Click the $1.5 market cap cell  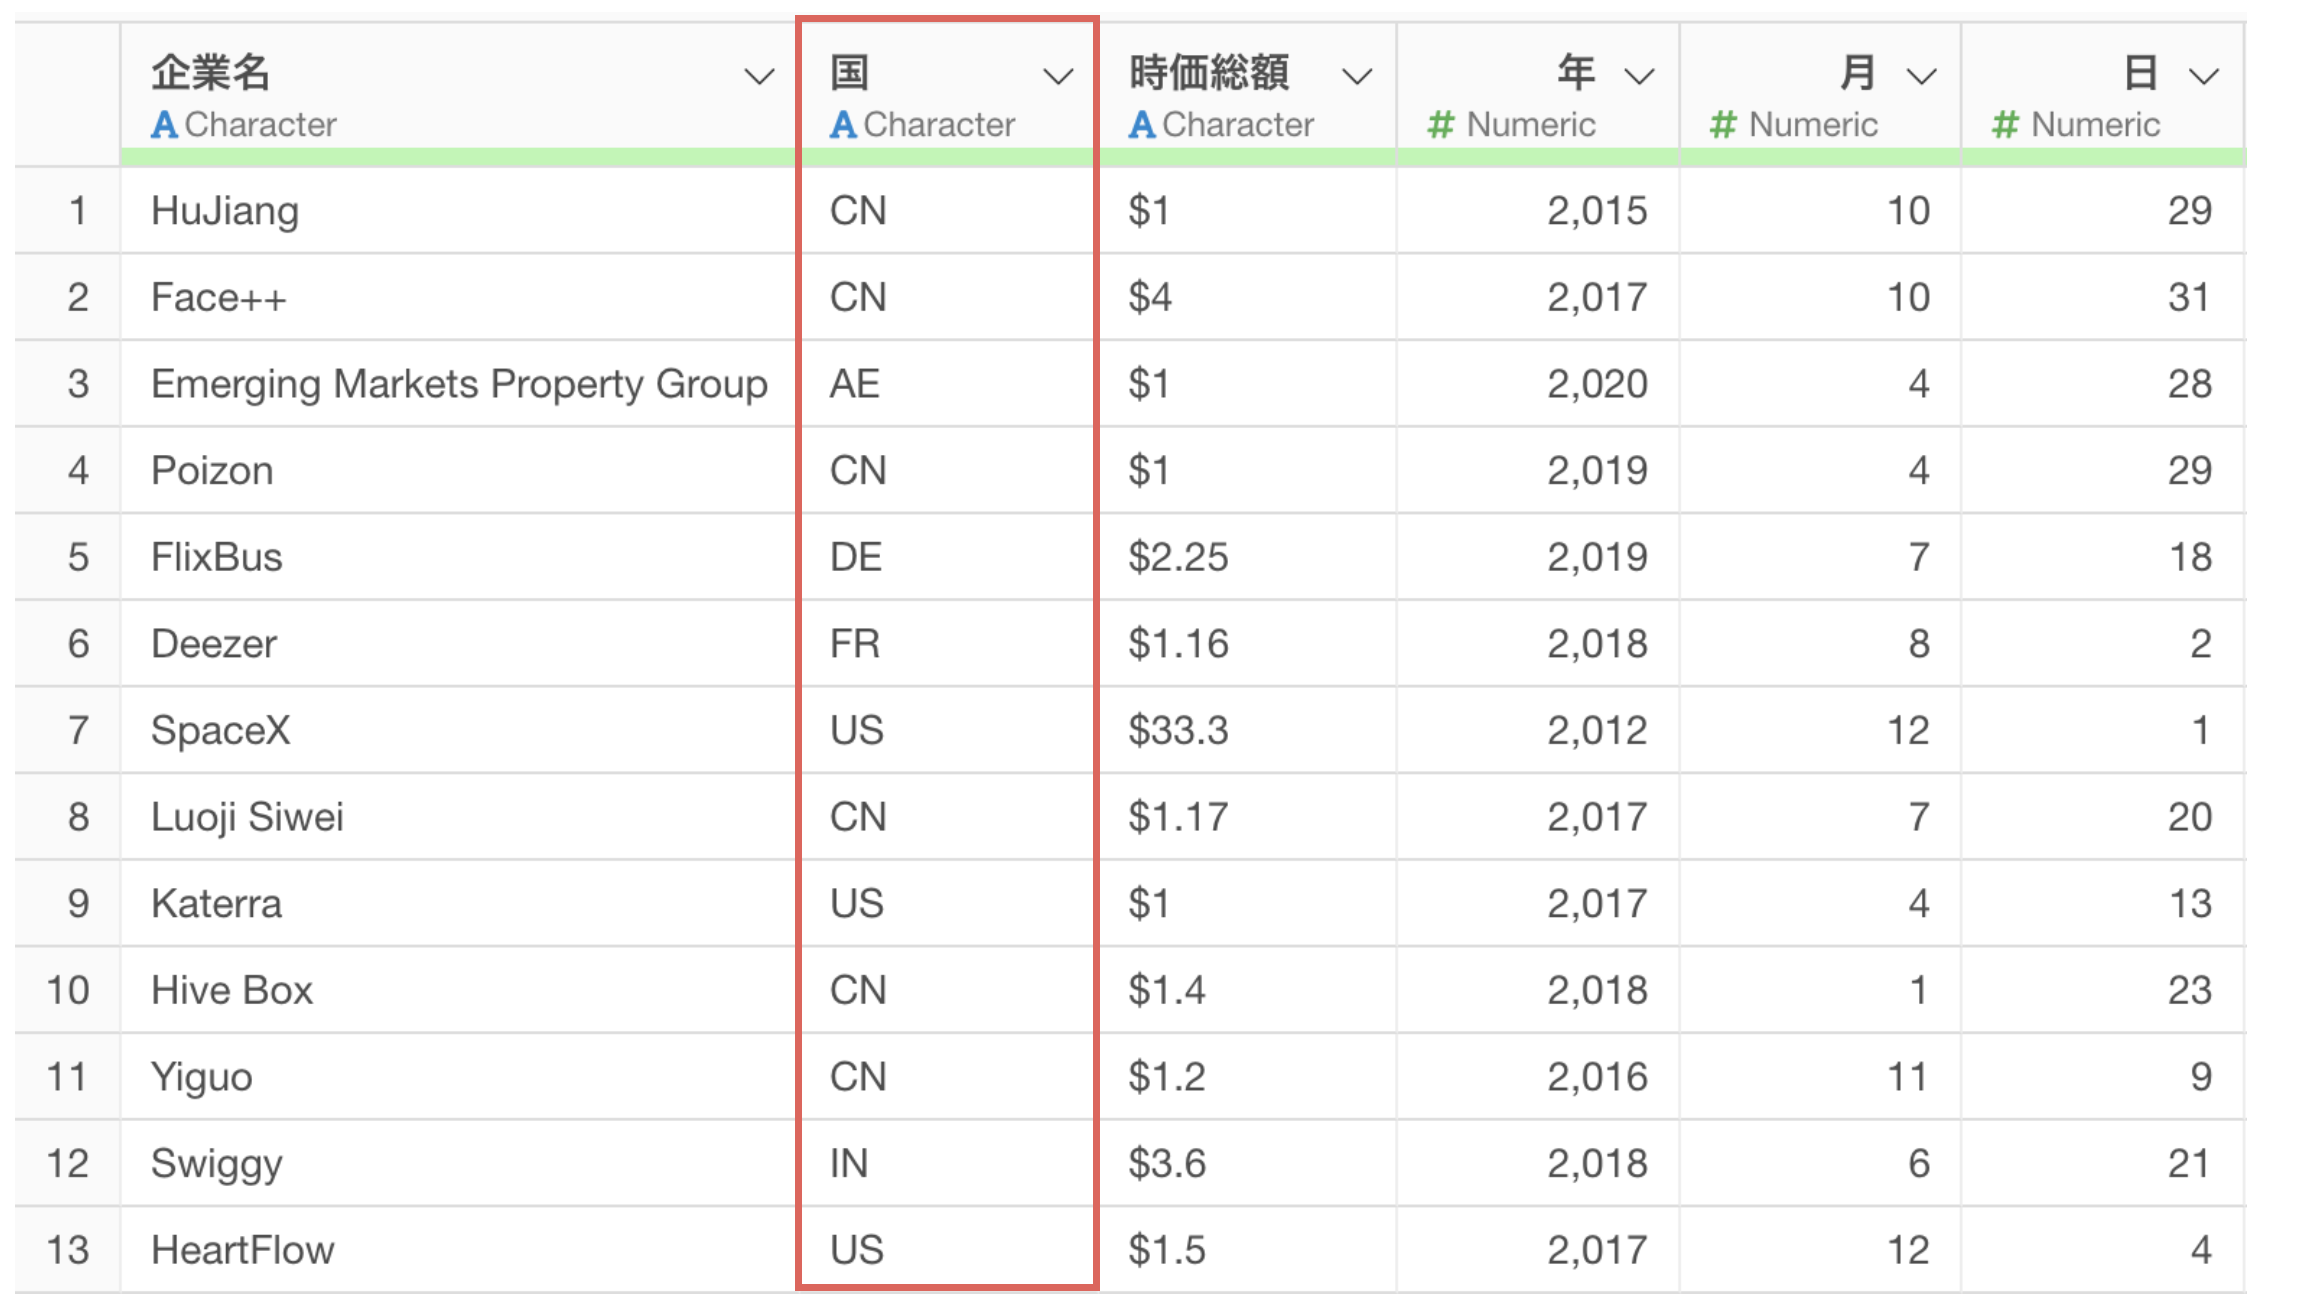click(x=1247, y=1250)
